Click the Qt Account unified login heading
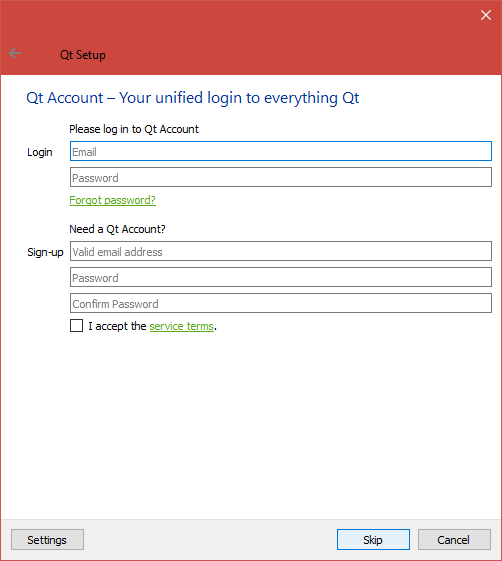This screenshot has width=502, height=561. coord(193,98)
